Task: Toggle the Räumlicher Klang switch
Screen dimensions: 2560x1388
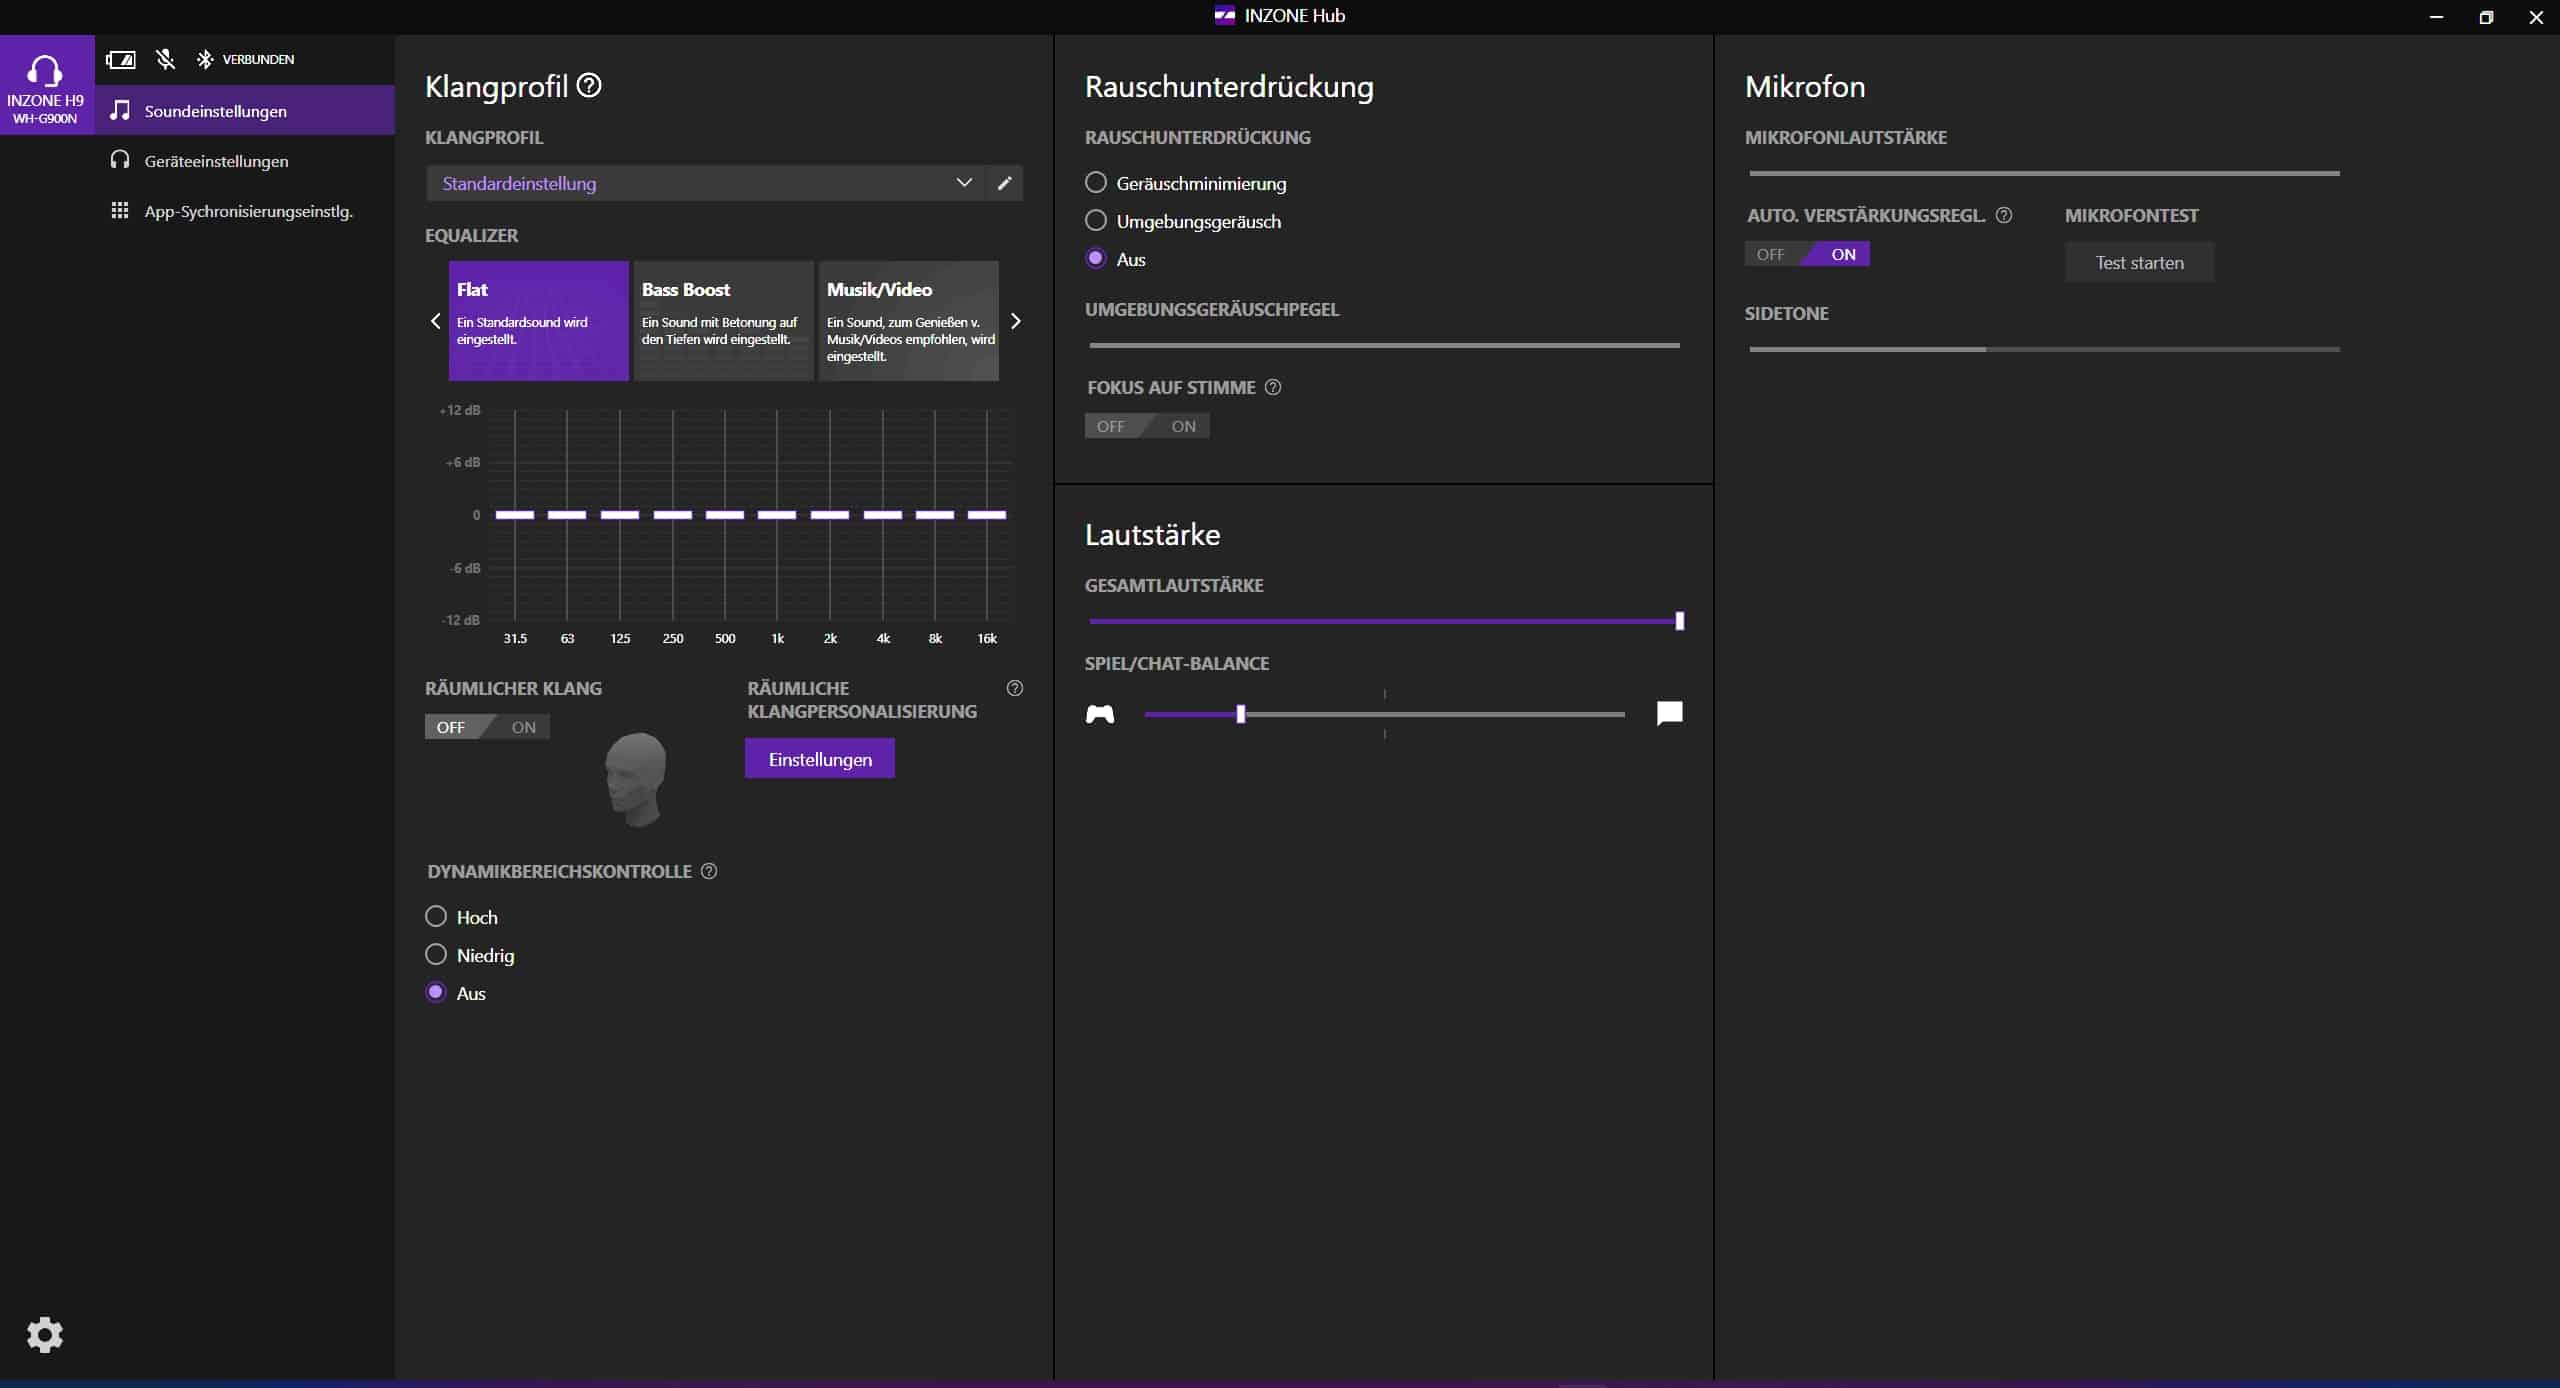Action: (x=487, y=727)
